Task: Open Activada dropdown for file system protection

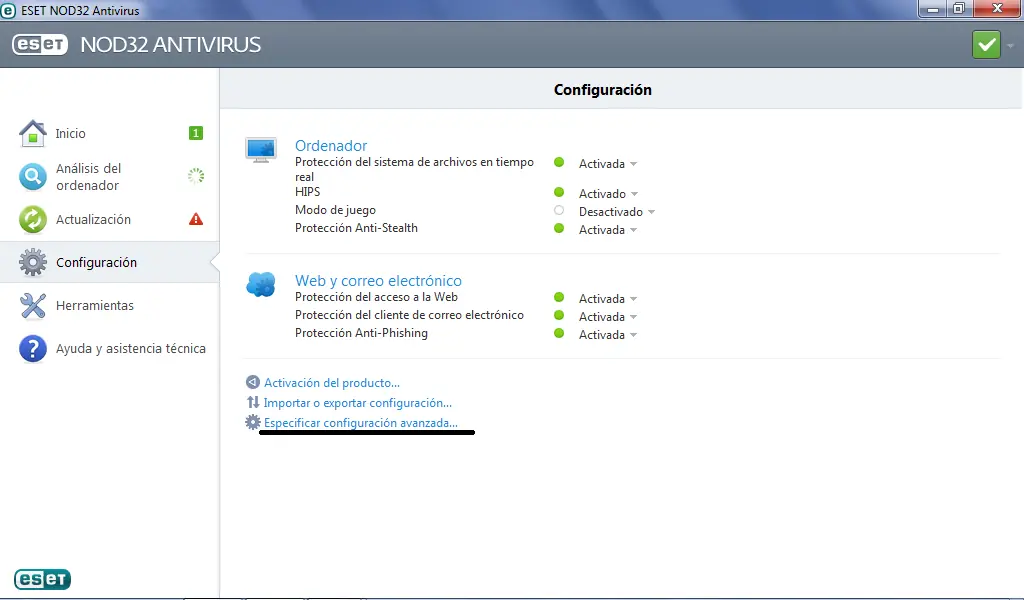Action: tap(608, 164)
